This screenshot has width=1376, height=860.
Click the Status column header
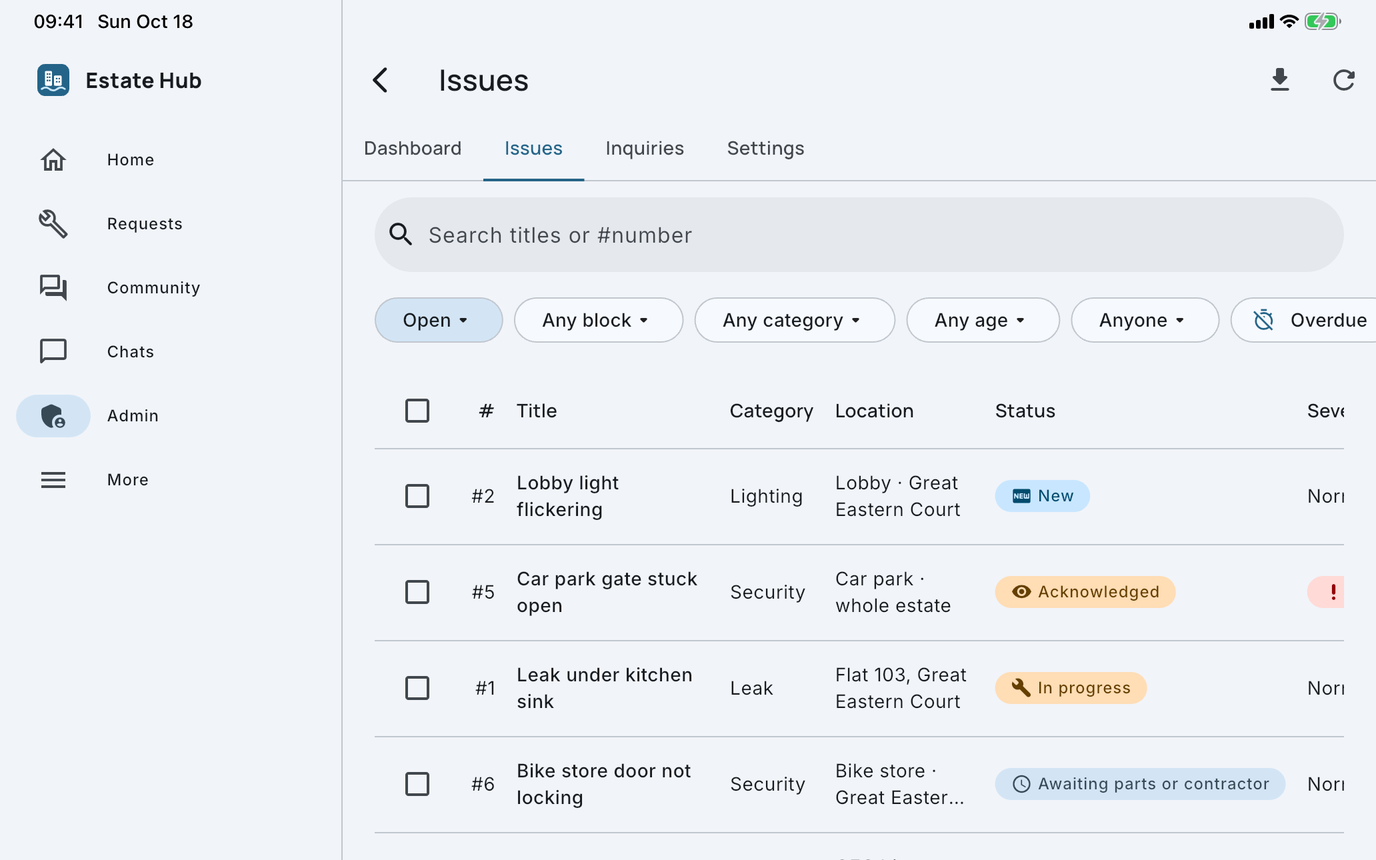pyautogui.click(x=1025, y=411)
